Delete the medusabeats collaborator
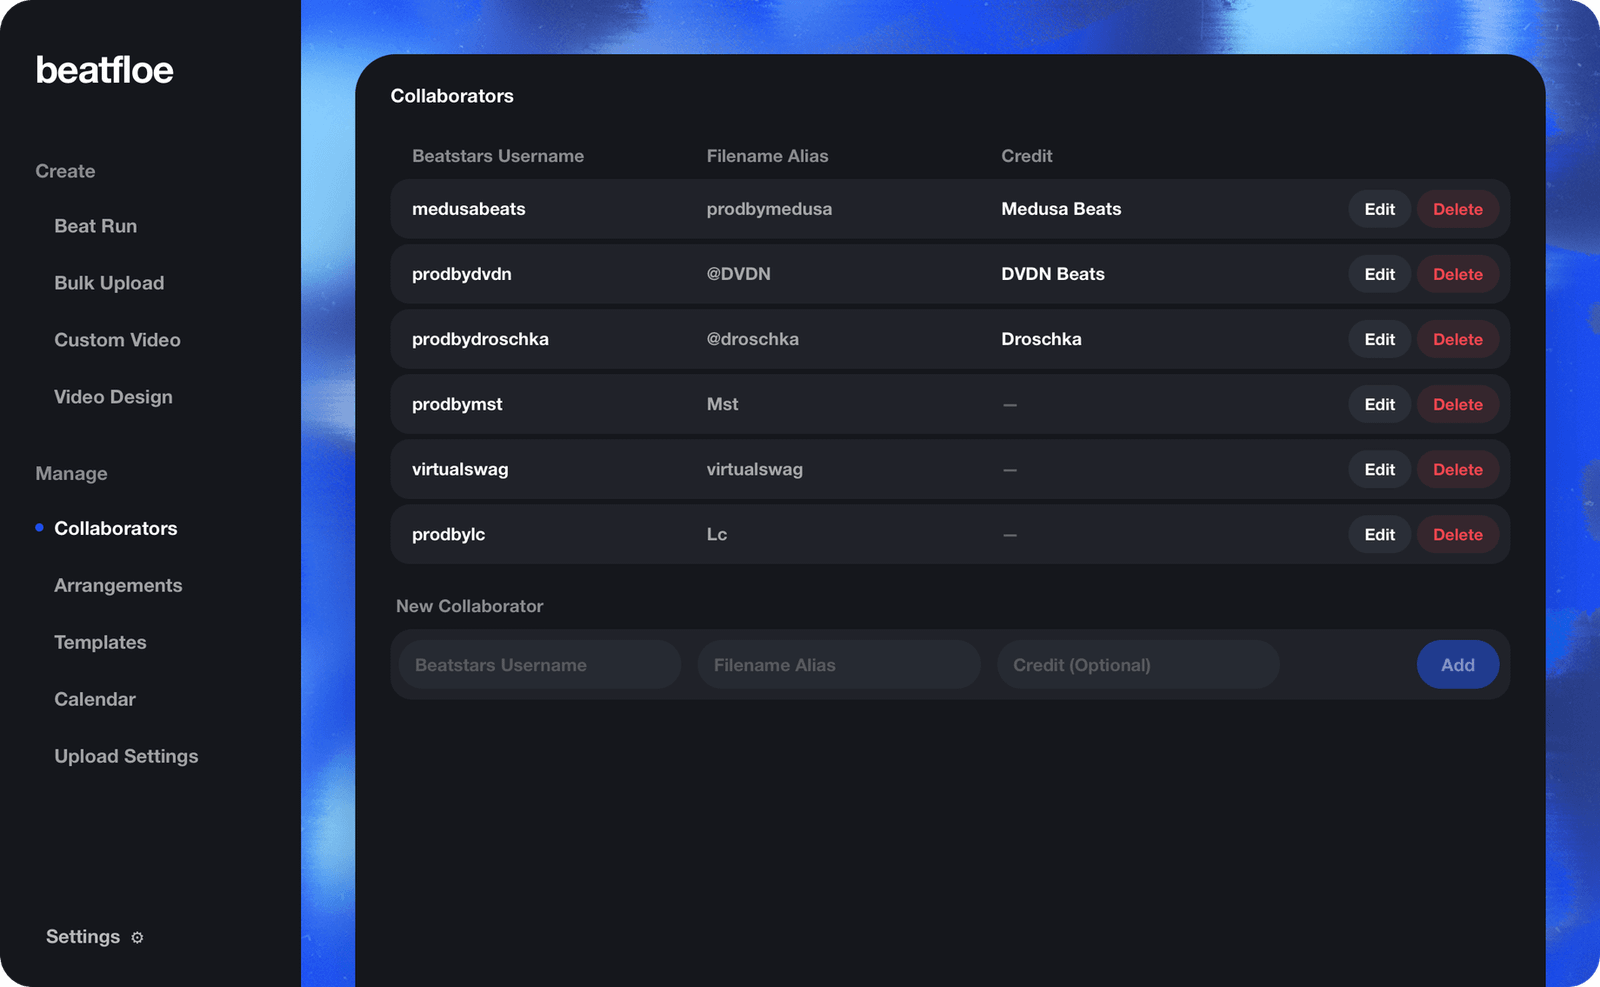This screenshot has width=1600, height=987. [x=1458, y=209]
